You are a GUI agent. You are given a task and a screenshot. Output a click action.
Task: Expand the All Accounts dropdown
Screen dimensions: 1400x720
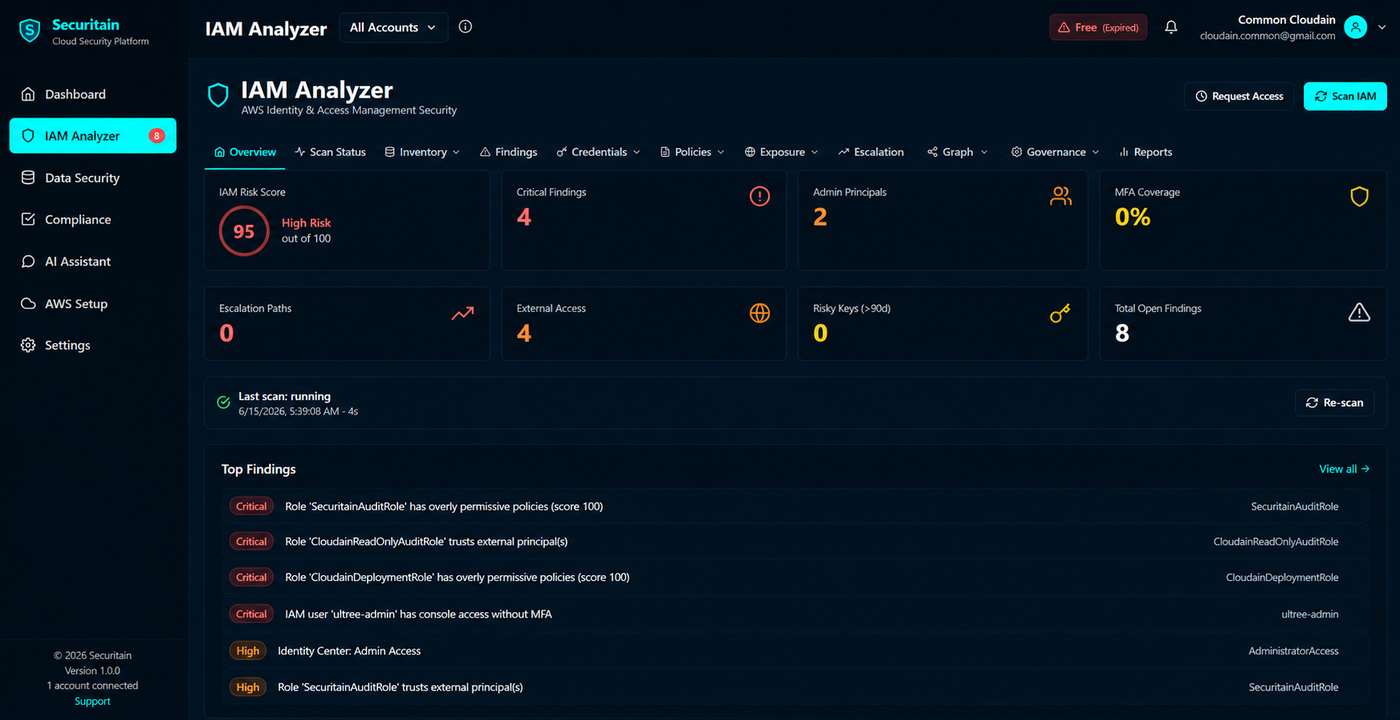[x=393, y=27]
